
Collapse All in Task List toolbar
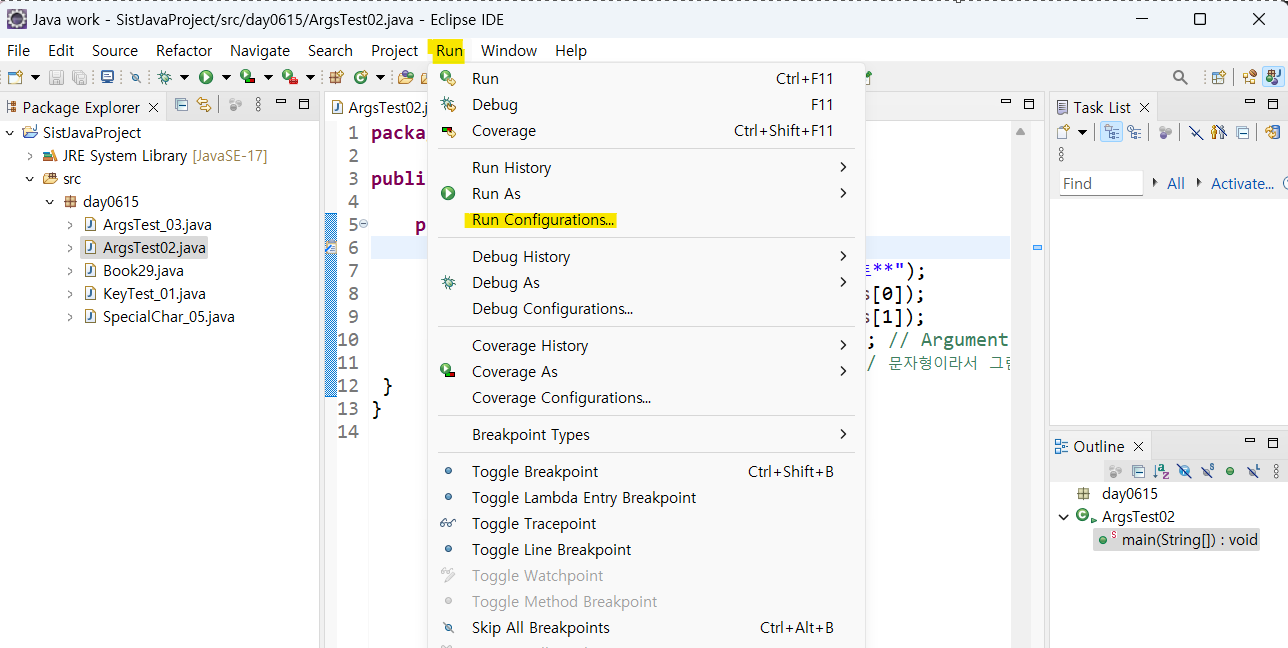(1242, 132)
